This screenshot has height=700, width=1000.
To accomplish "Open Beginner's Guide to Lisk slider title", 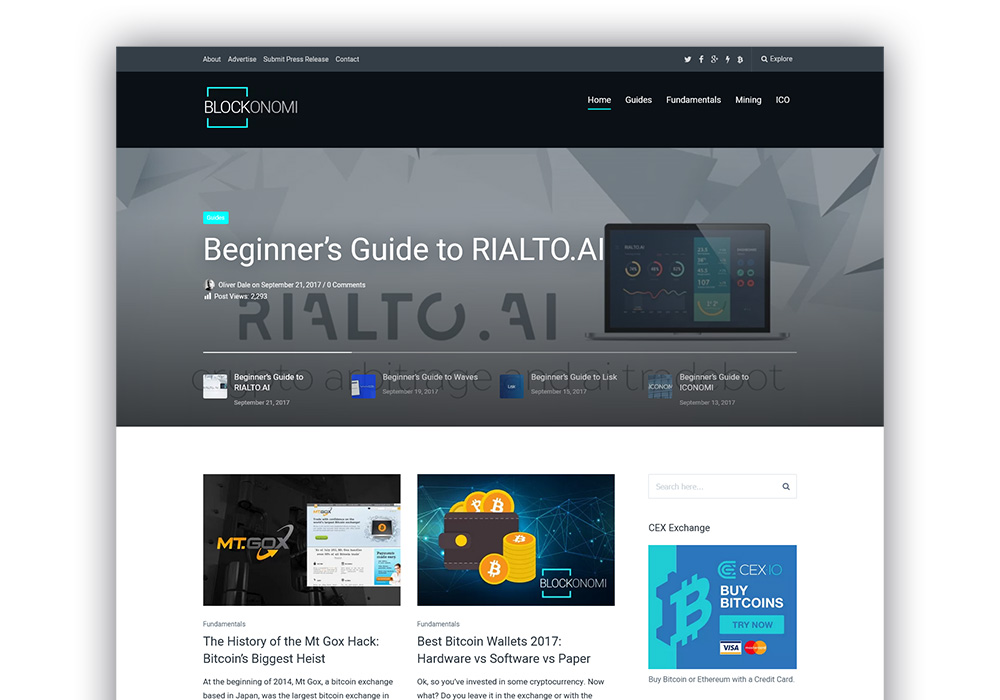I will tap(574, 377).
